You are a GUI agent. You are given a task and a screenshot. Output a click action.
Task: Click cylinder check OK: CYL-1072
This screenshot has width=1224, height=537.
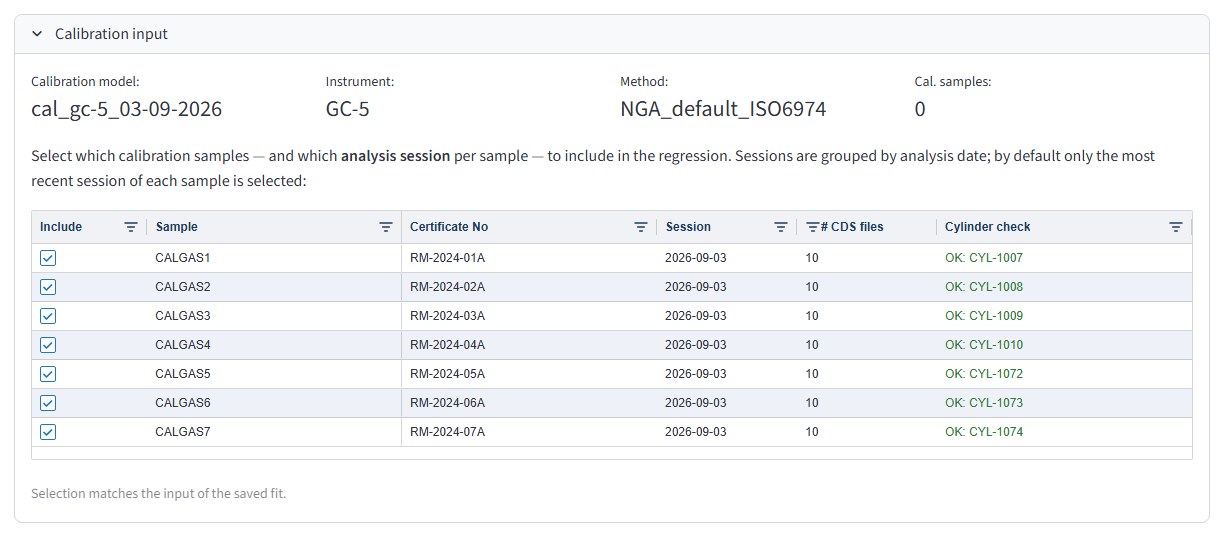click(984, 374)
